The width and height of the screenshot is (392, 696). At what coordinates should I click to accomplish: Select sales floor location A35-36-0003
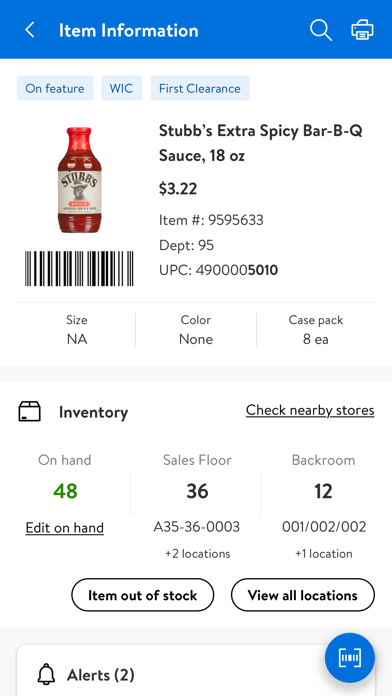[197, 527]
